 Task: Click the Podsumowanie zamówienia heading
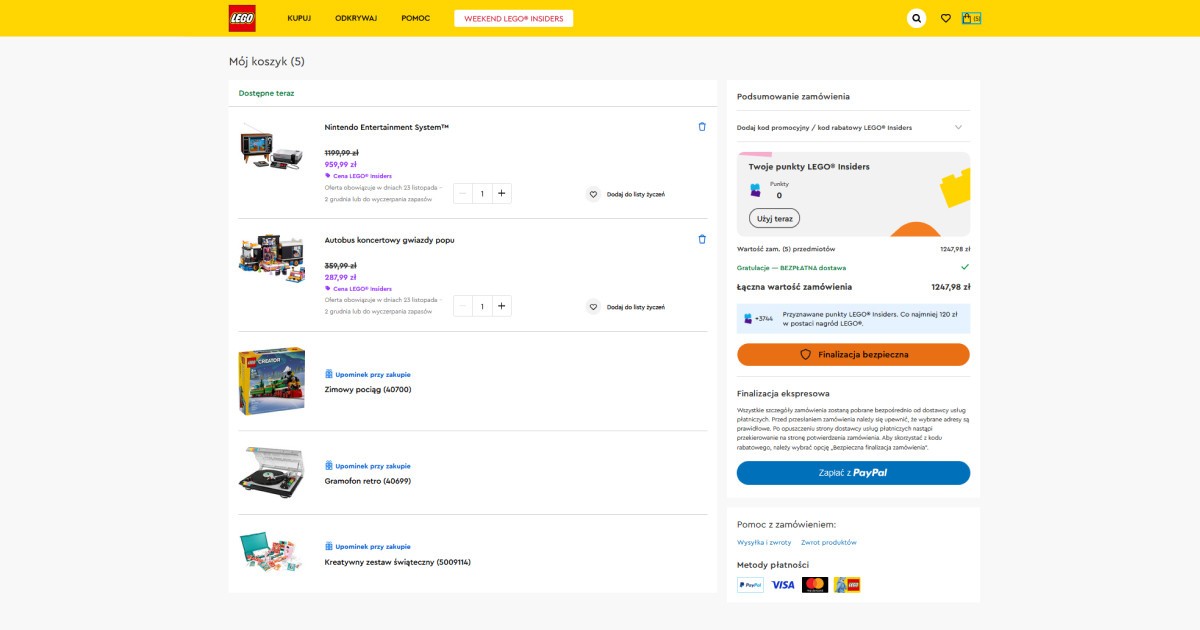[793, 96]
